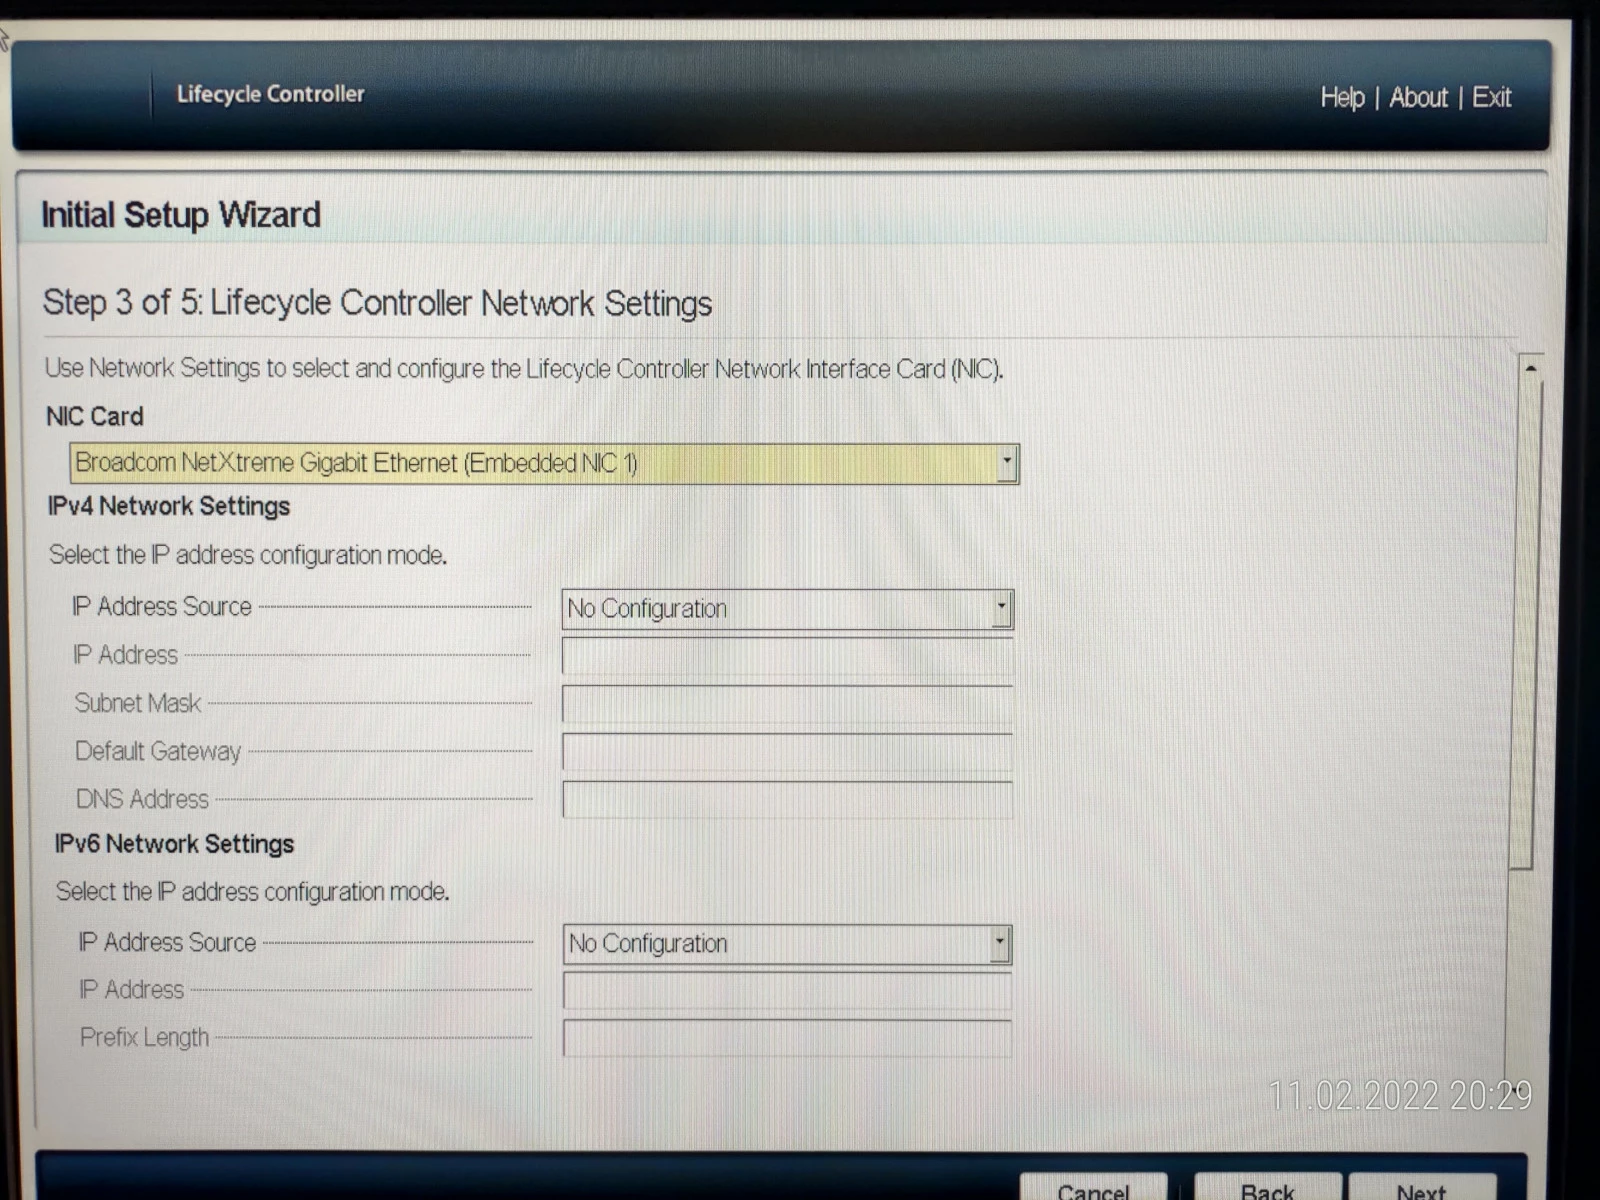This screenshot has width=1600, height=1200.
Task: Click the IPv6 No Configuration dropdown arrow
Action: click(1000, 944)
